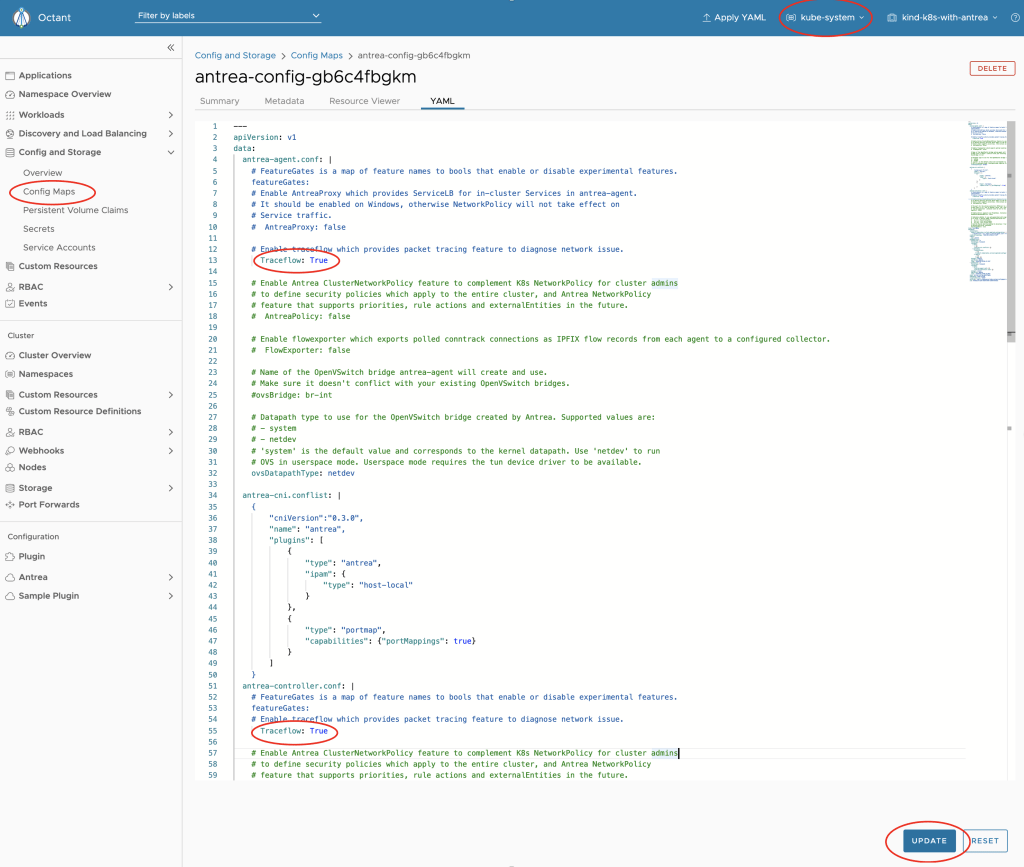Select Secrets in the sidebar
The width and height of the screenshot is (1024, 867).
coord(39,229)
